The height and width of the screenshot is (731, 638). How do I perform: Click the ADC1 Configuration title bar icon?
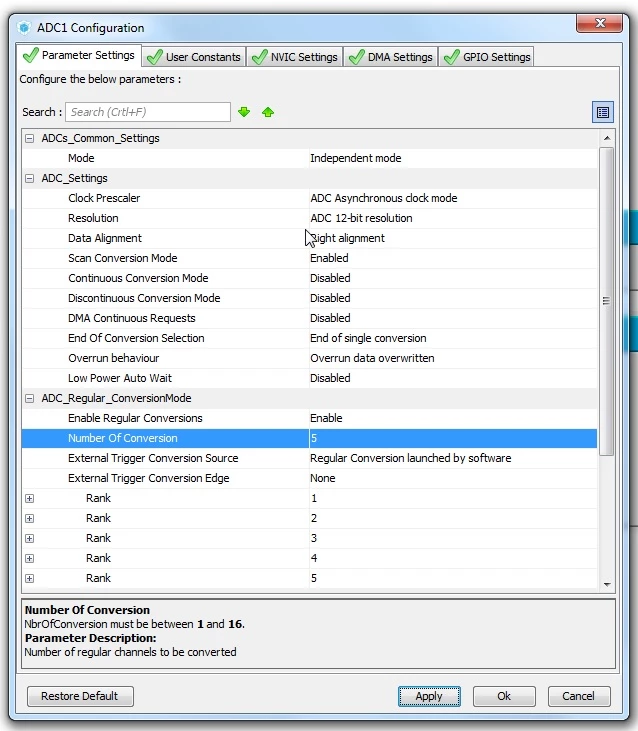(24, 28)
